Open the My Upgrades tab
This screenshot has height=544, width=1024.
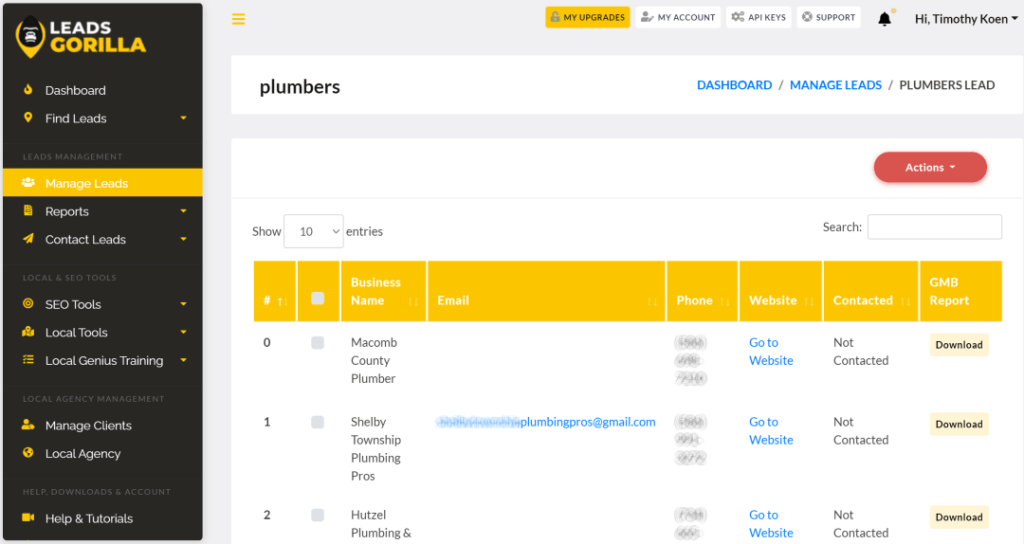coord(588,17)
